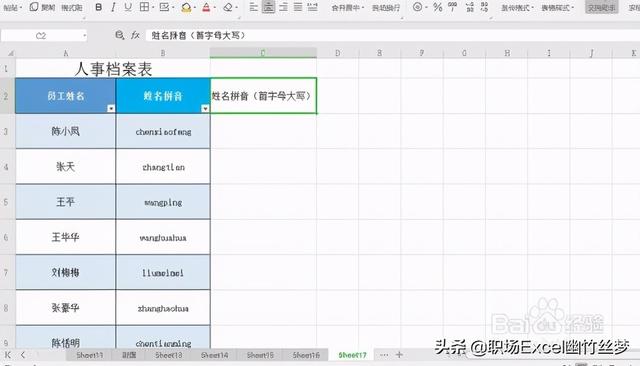
Task: Open the paste dropdown
Action: pos(13,7)
